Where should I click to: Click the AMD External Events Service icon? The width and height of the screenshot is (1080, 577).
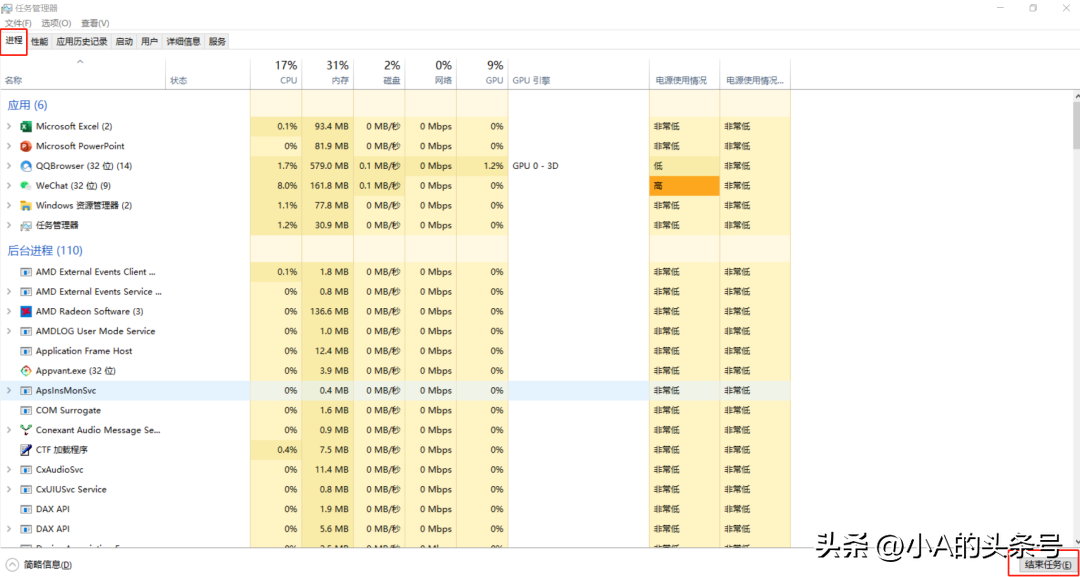click(x=26, y=292)
